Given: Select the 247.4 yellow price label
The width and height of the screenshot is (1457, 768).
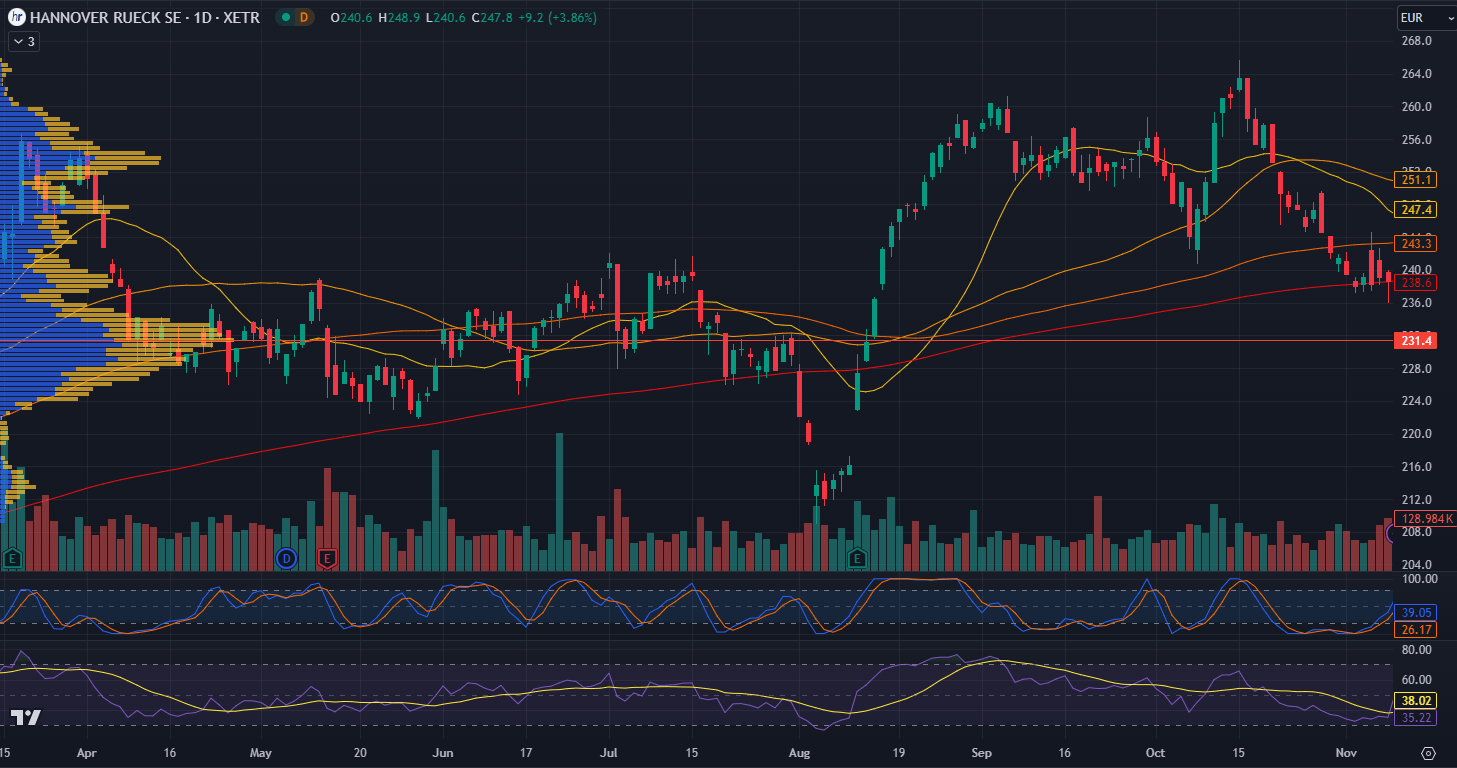Looking at the screenshot, I should [x=1415, y=210].
